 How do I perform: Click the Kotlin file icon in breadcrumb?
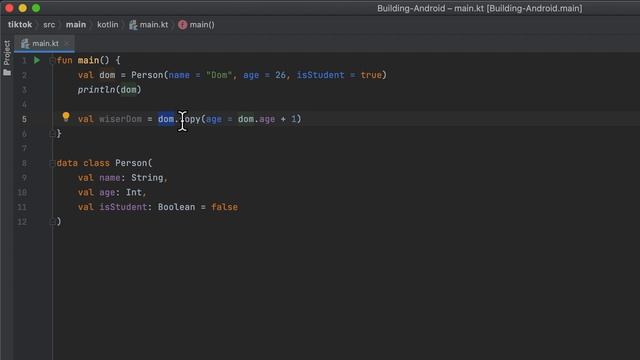coord(133,25)
